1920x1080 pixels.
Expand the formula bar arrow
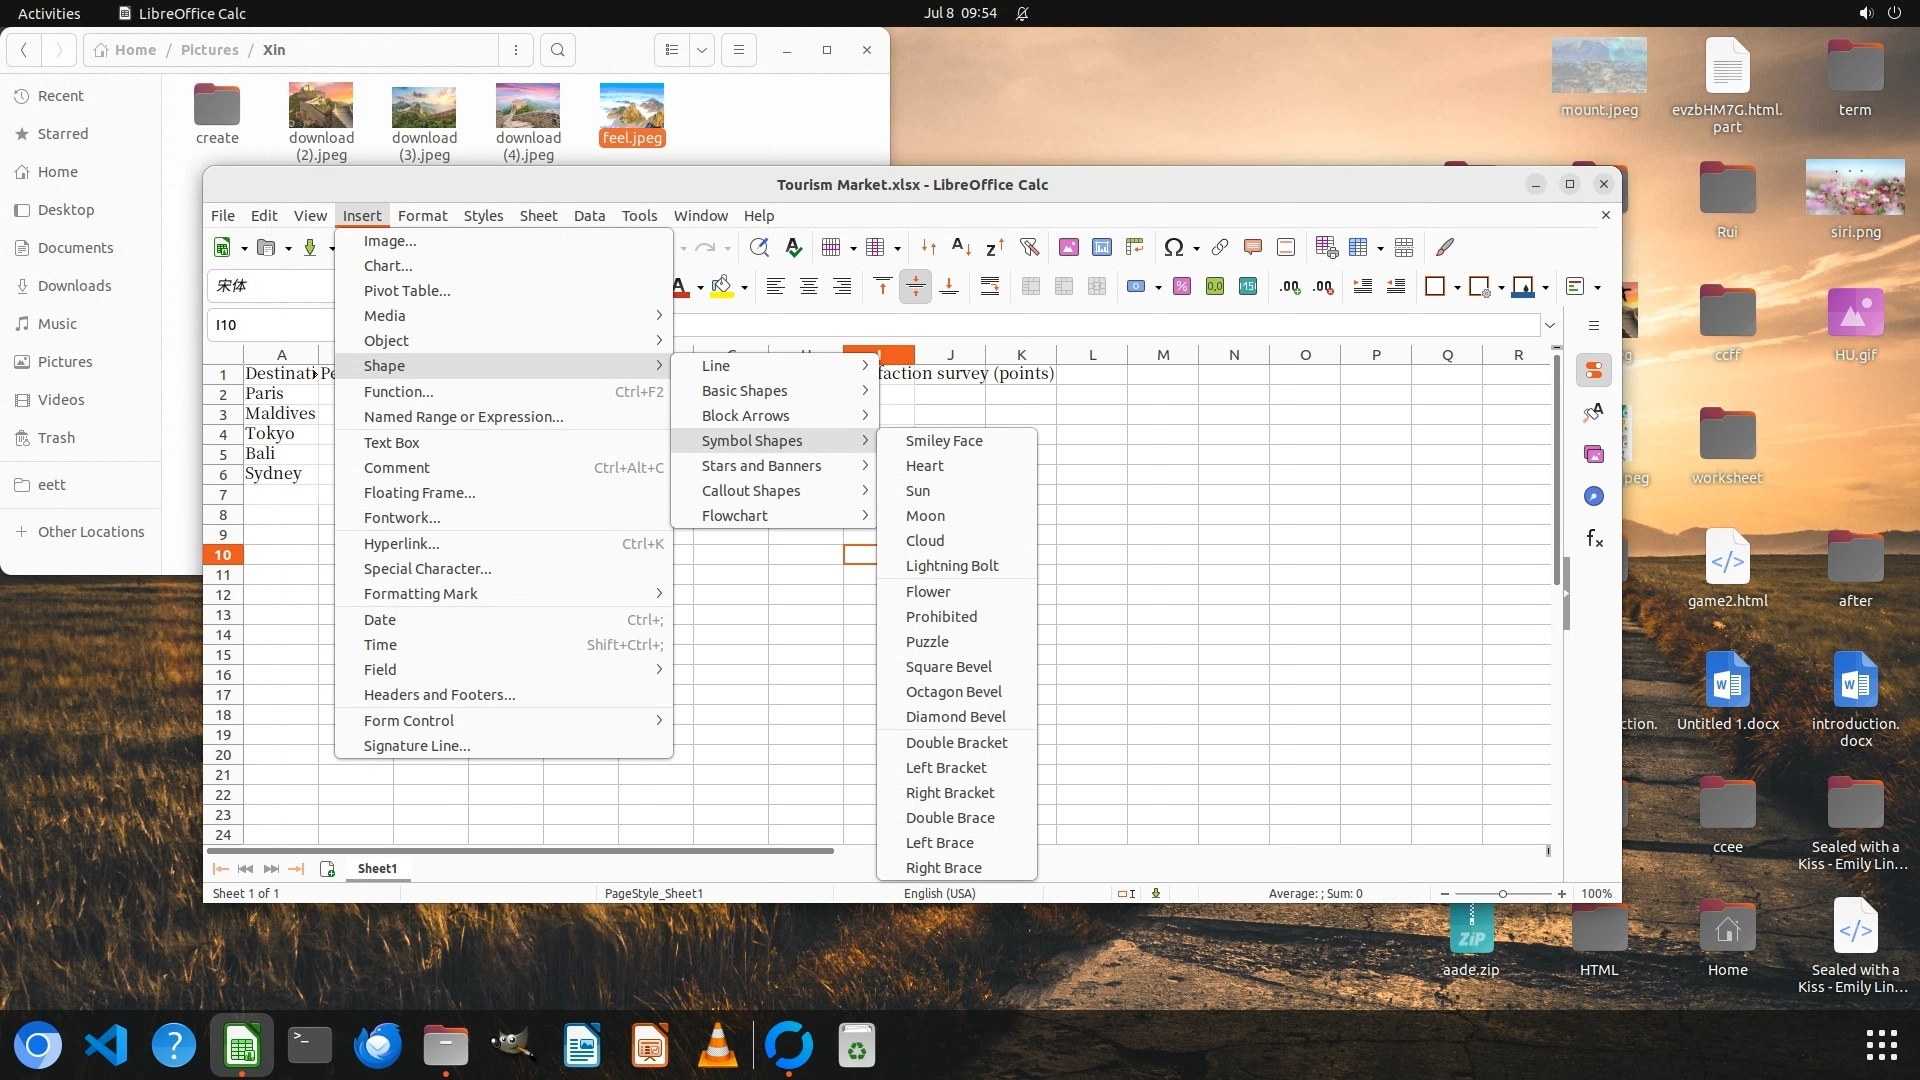1549,325
